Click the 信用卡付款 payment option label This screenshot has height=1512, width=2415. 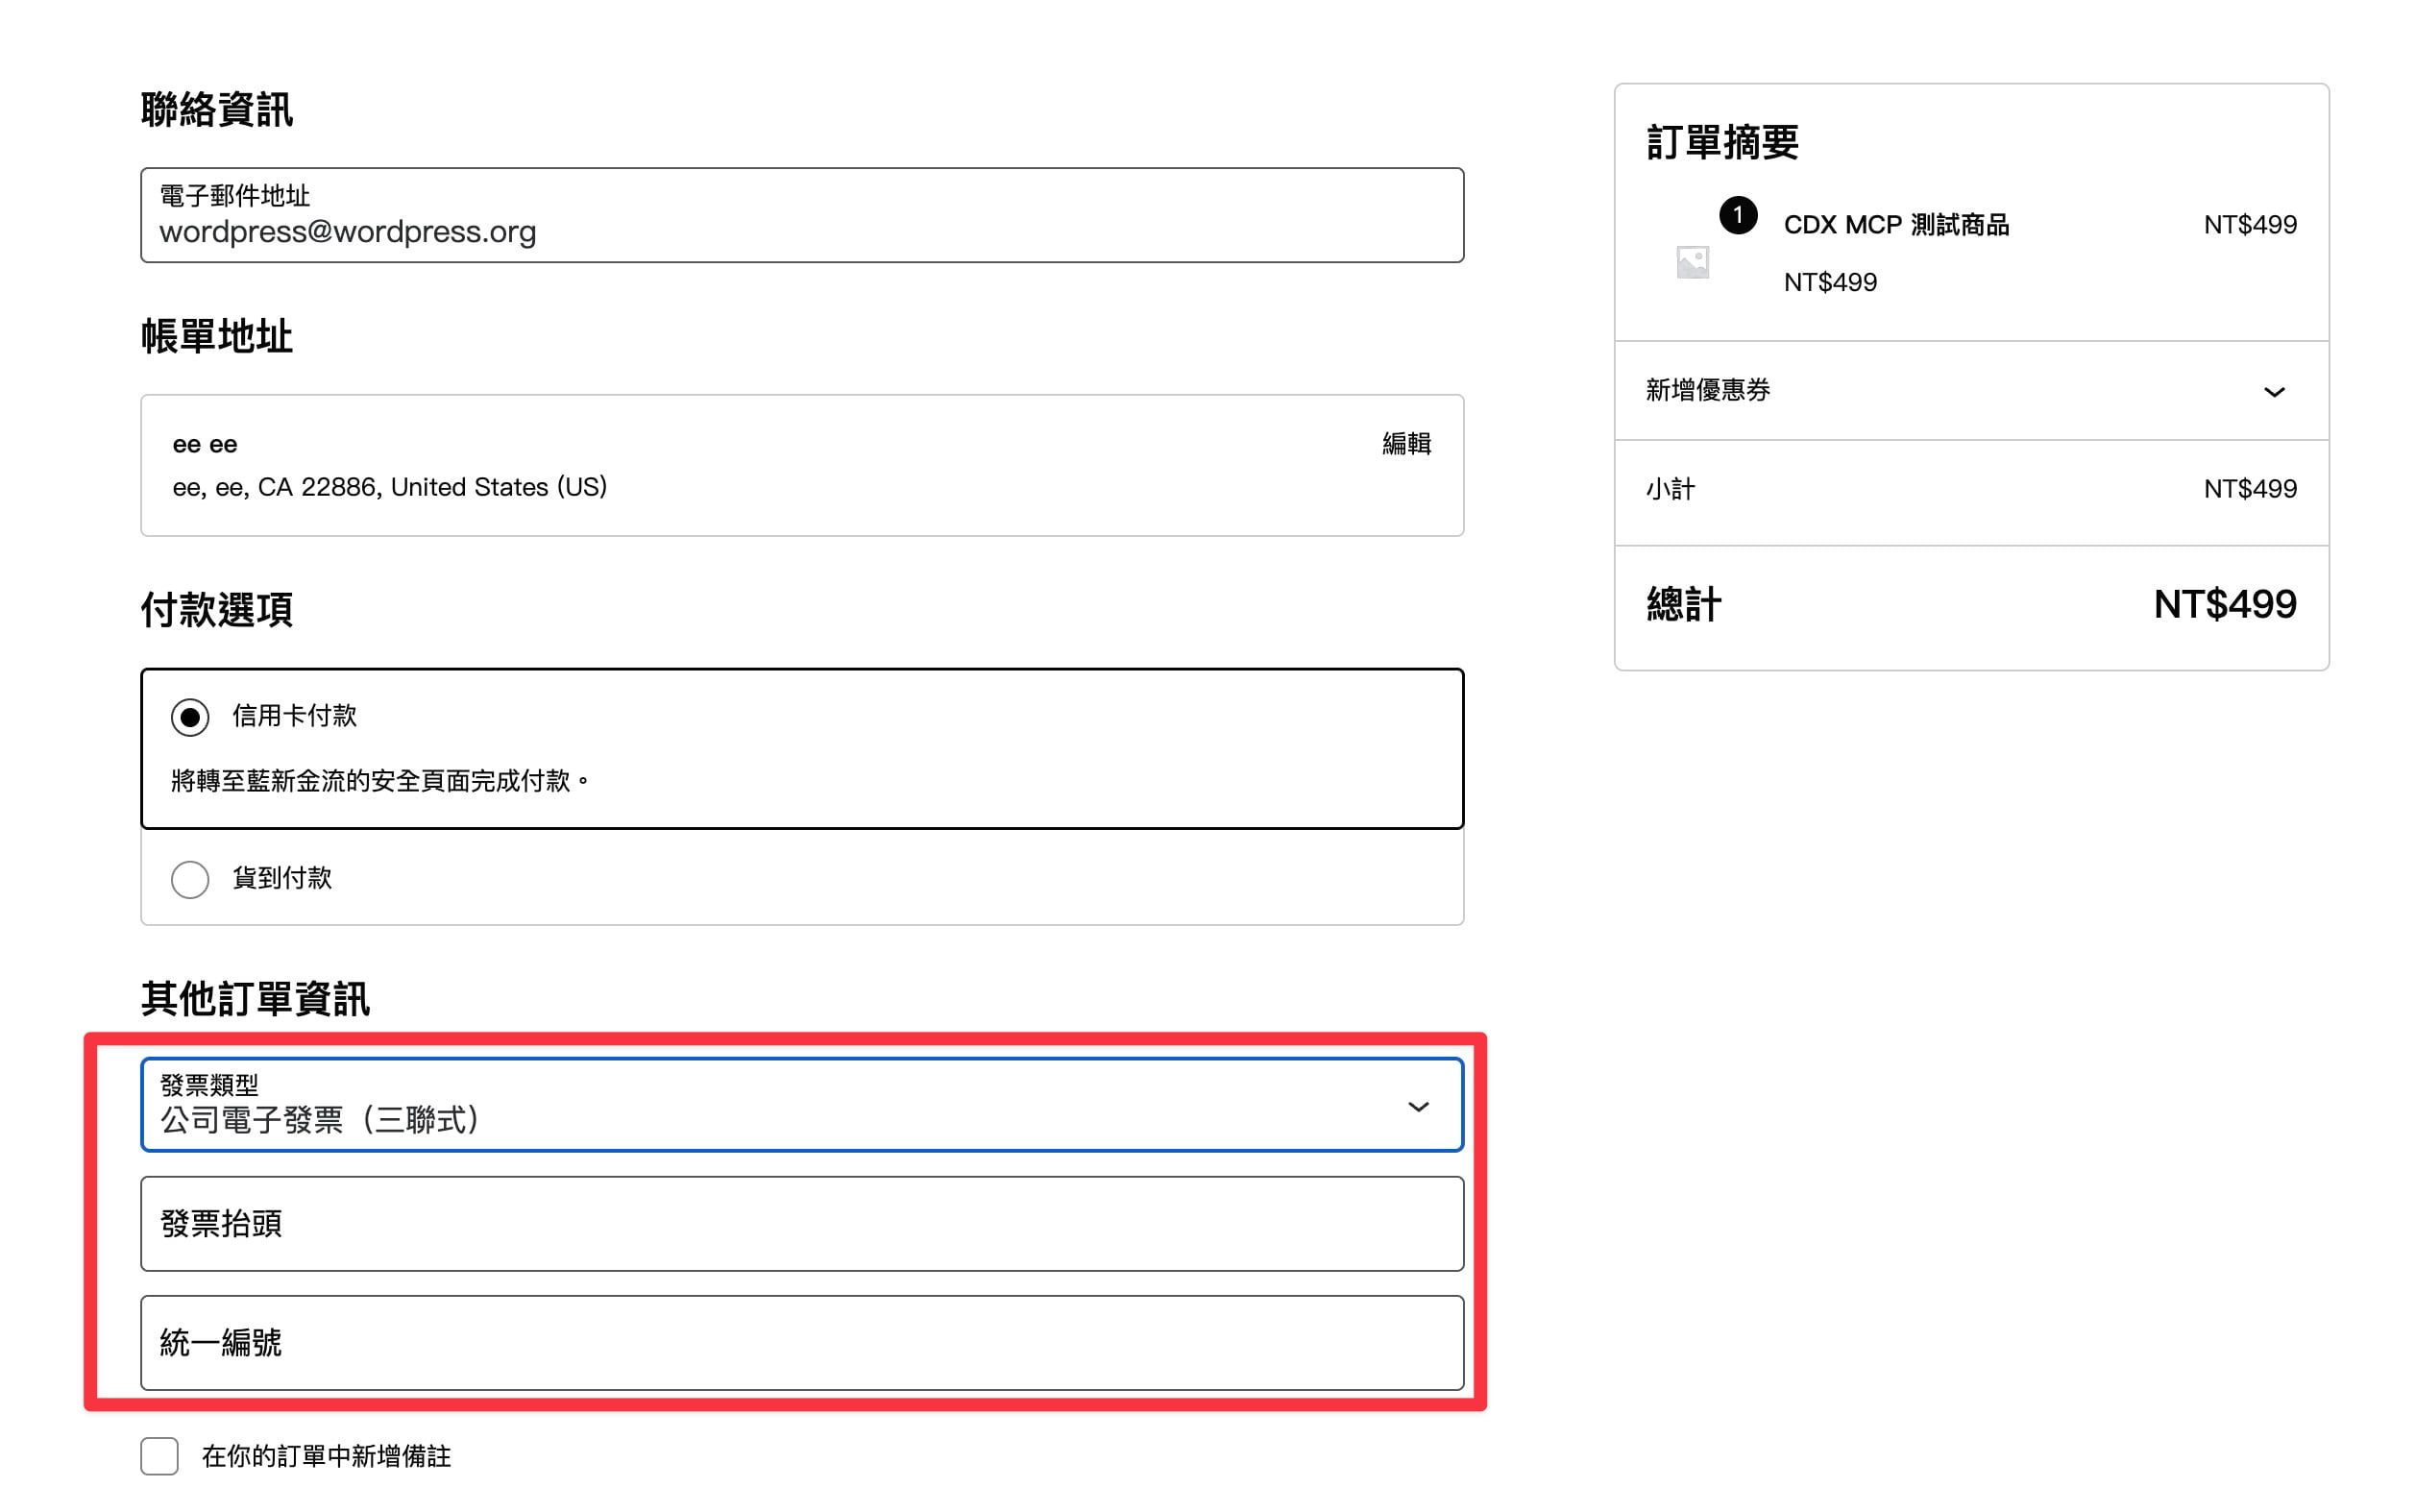click(294, 716)
